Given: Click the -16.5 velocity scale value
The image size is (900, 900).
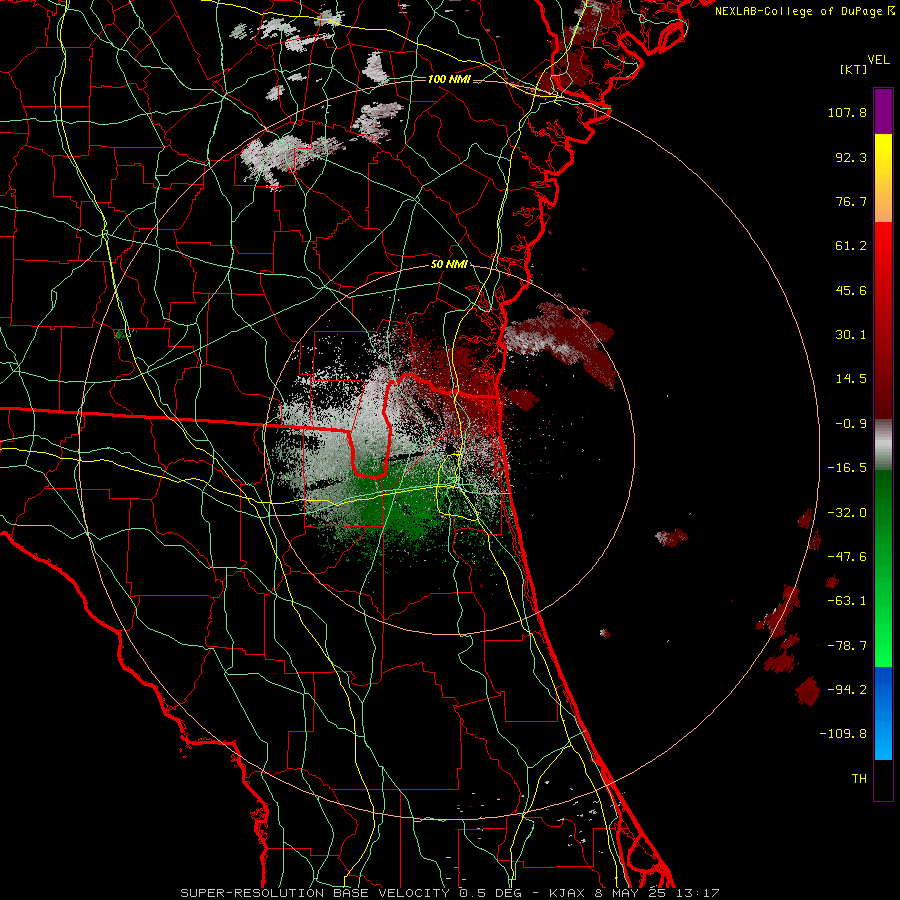Looking at the screenshot, I should [x=847, y=468].
